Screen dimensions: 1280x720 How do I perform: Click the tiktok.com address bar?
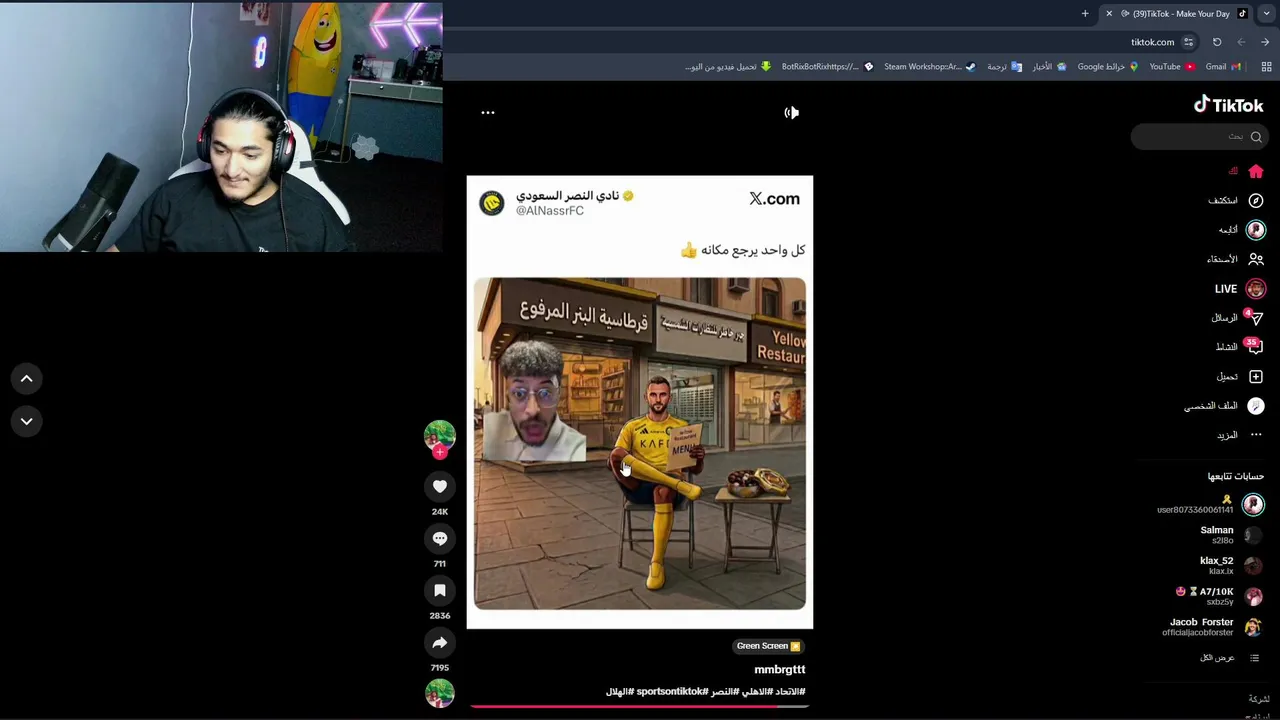coord(1153,42)
